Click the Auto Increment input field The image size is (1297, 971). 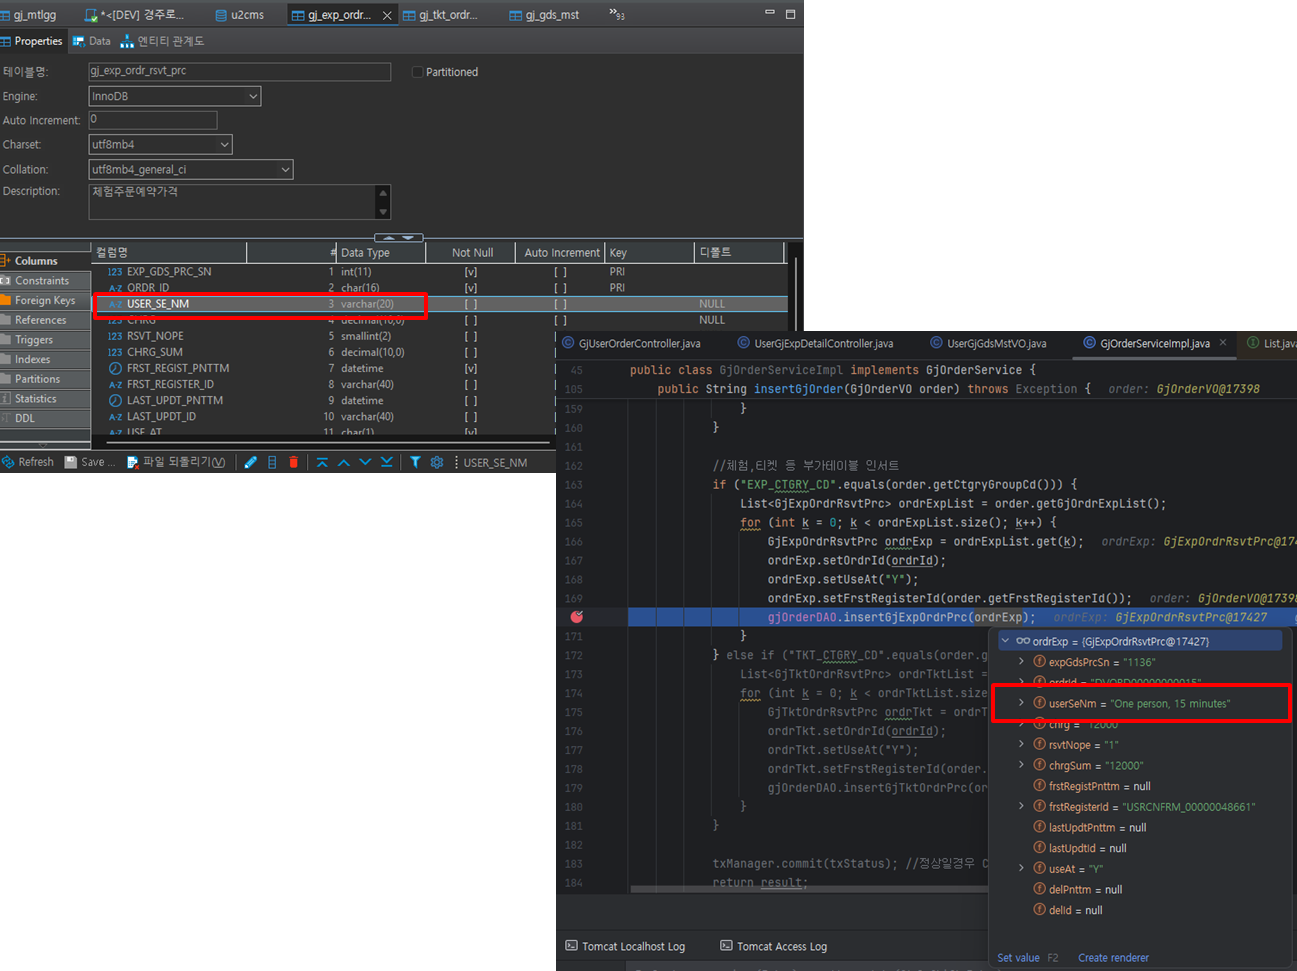click(152, 120)
